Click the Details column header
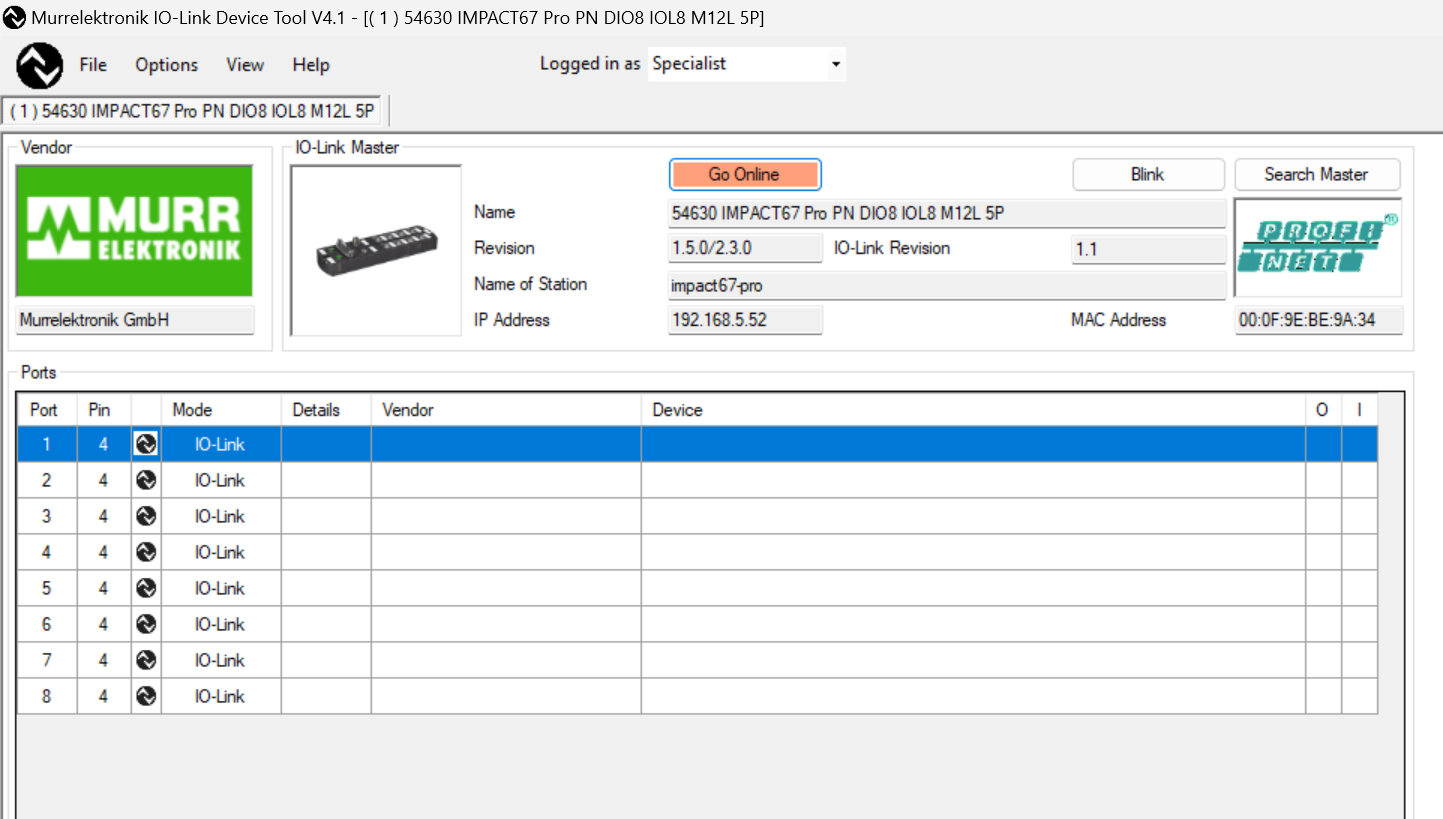Viewport: 1443px width, 819px height. [326, 410]
